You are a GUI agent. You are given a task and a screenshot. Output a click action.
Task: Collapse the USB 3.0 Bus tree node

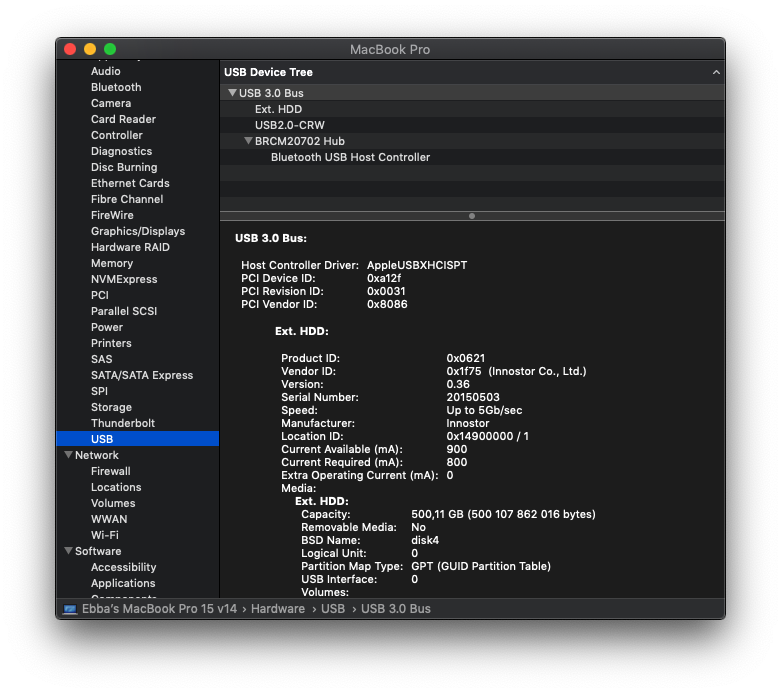[232, 93]
